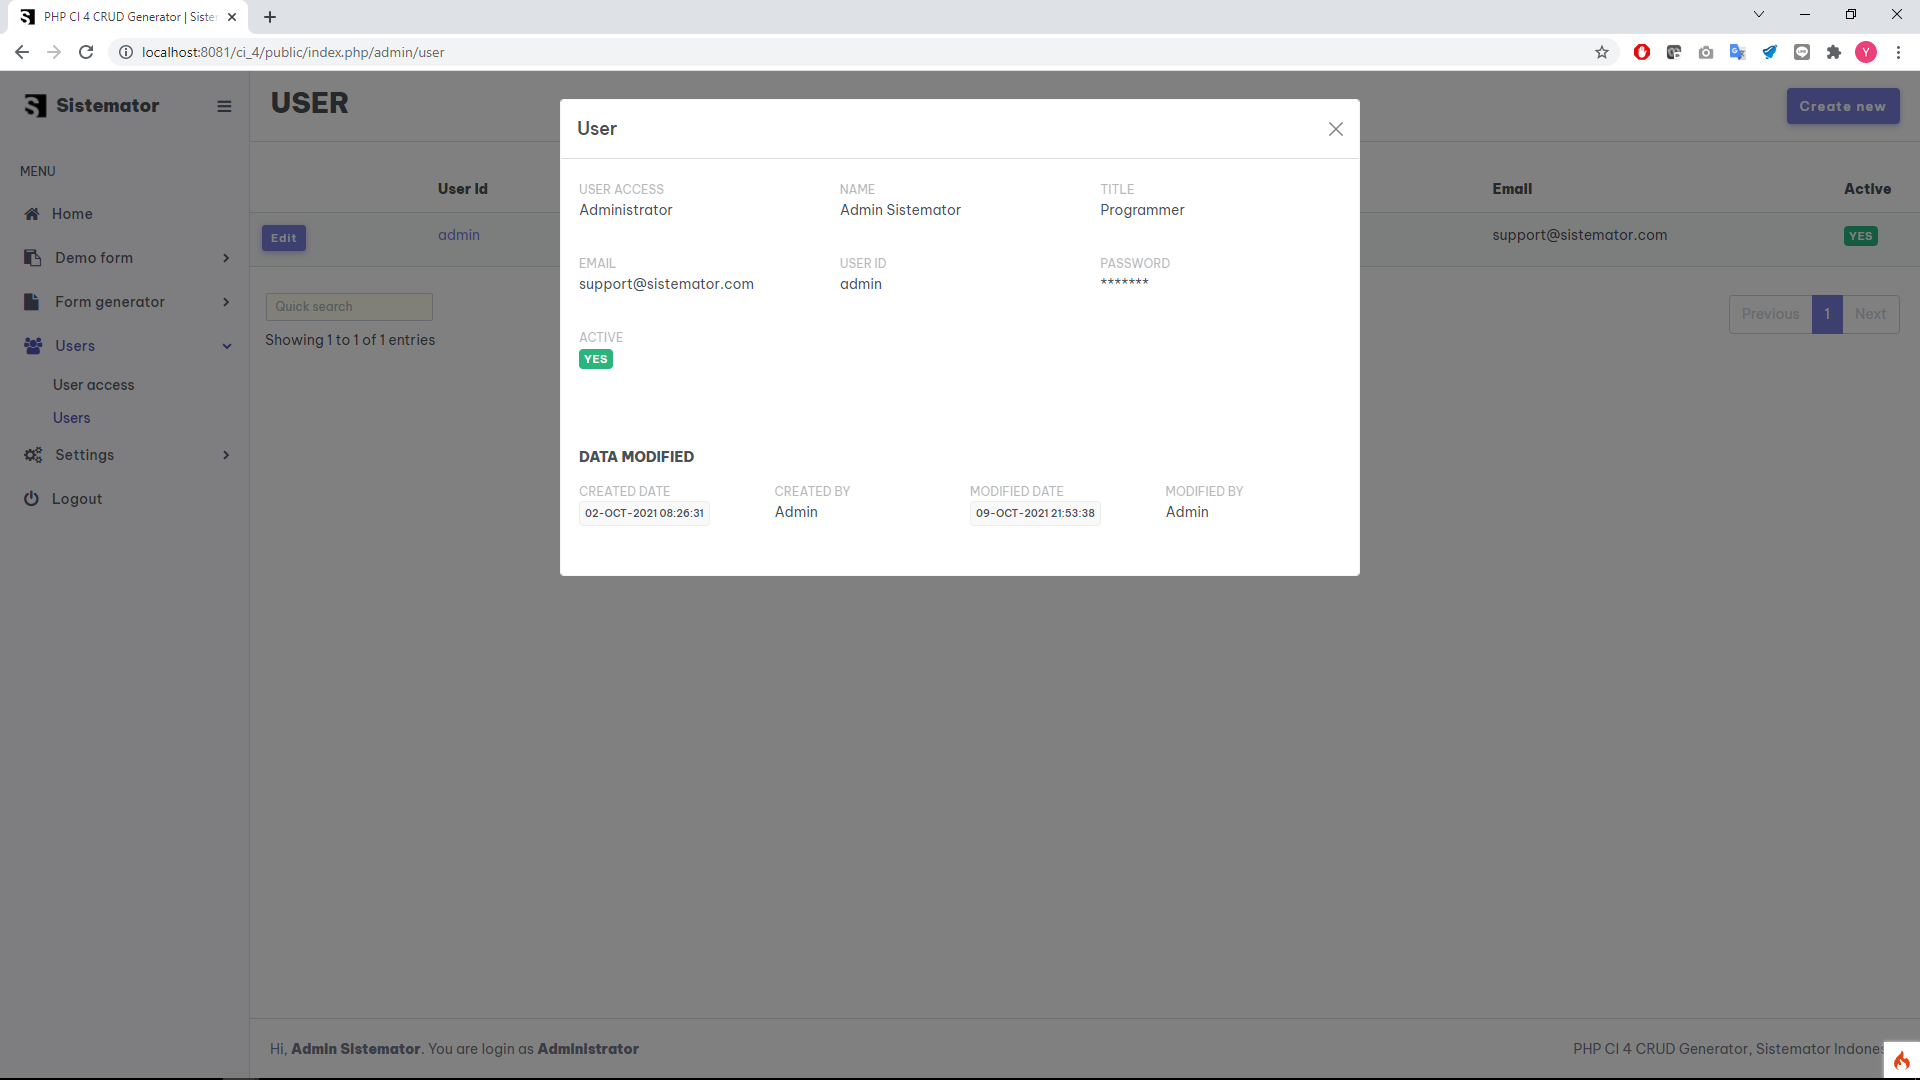
Task: Click the flame debug toolbar icon
Action: click(1901, 1060)
